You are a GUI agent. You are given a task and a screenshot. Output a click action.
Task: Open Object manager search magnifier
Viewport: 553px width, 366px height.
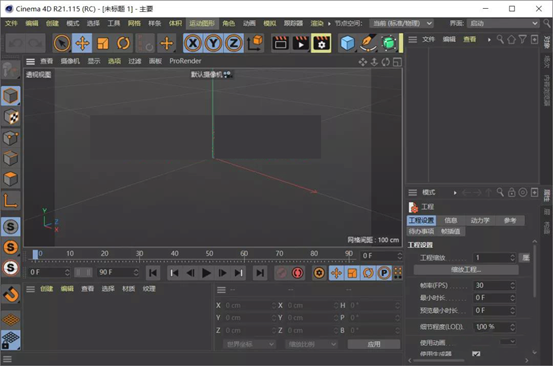click(500, 39)
